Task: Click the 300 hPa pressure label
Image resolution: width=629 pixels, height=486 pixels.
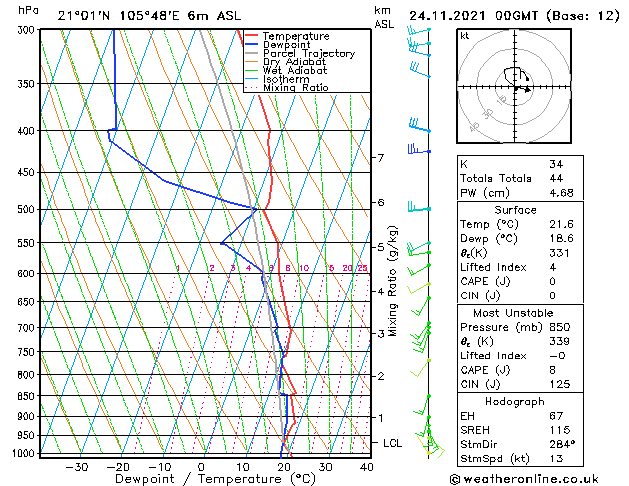Action: [x=28, y=30]
